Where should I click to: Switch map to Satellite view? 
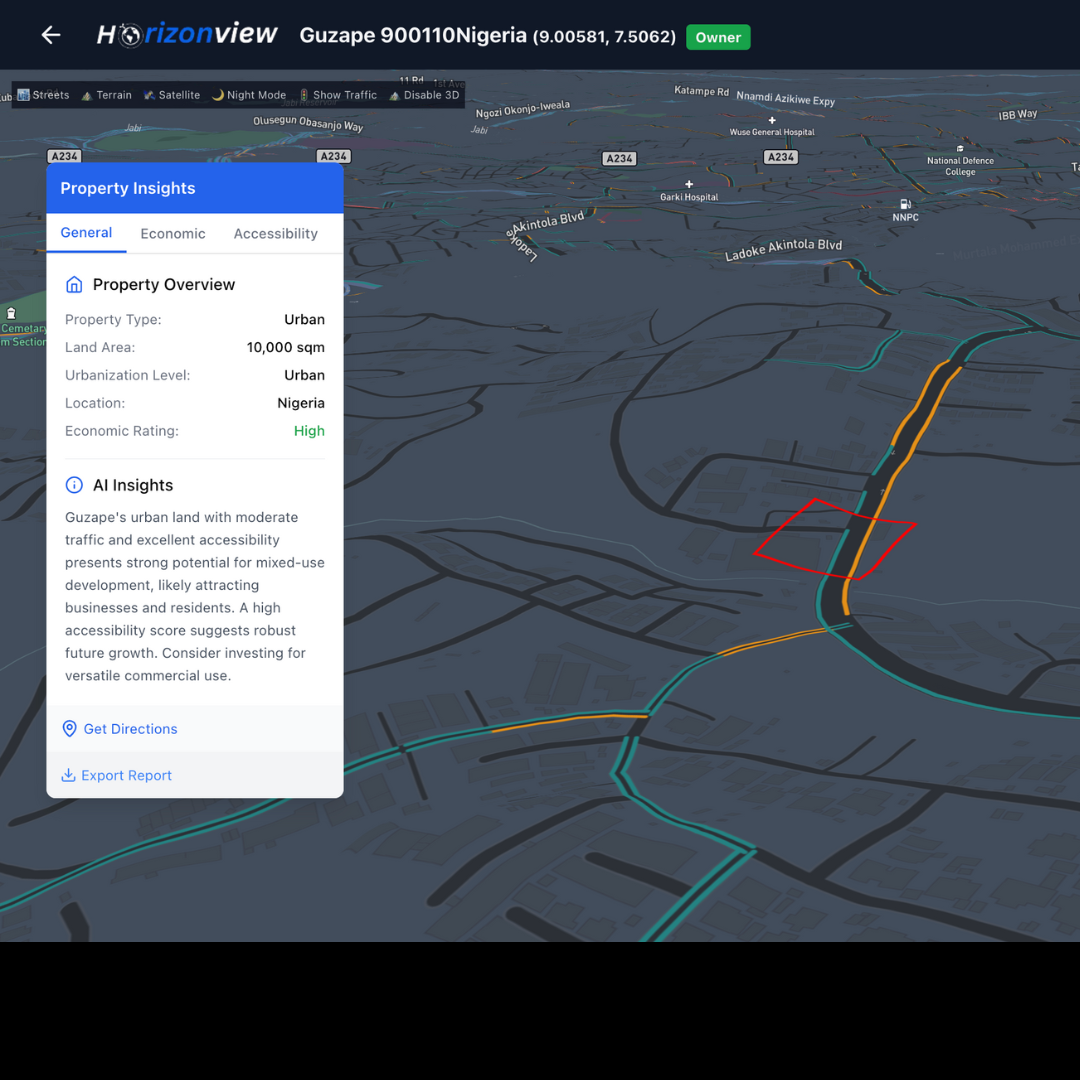coord(172,95)
